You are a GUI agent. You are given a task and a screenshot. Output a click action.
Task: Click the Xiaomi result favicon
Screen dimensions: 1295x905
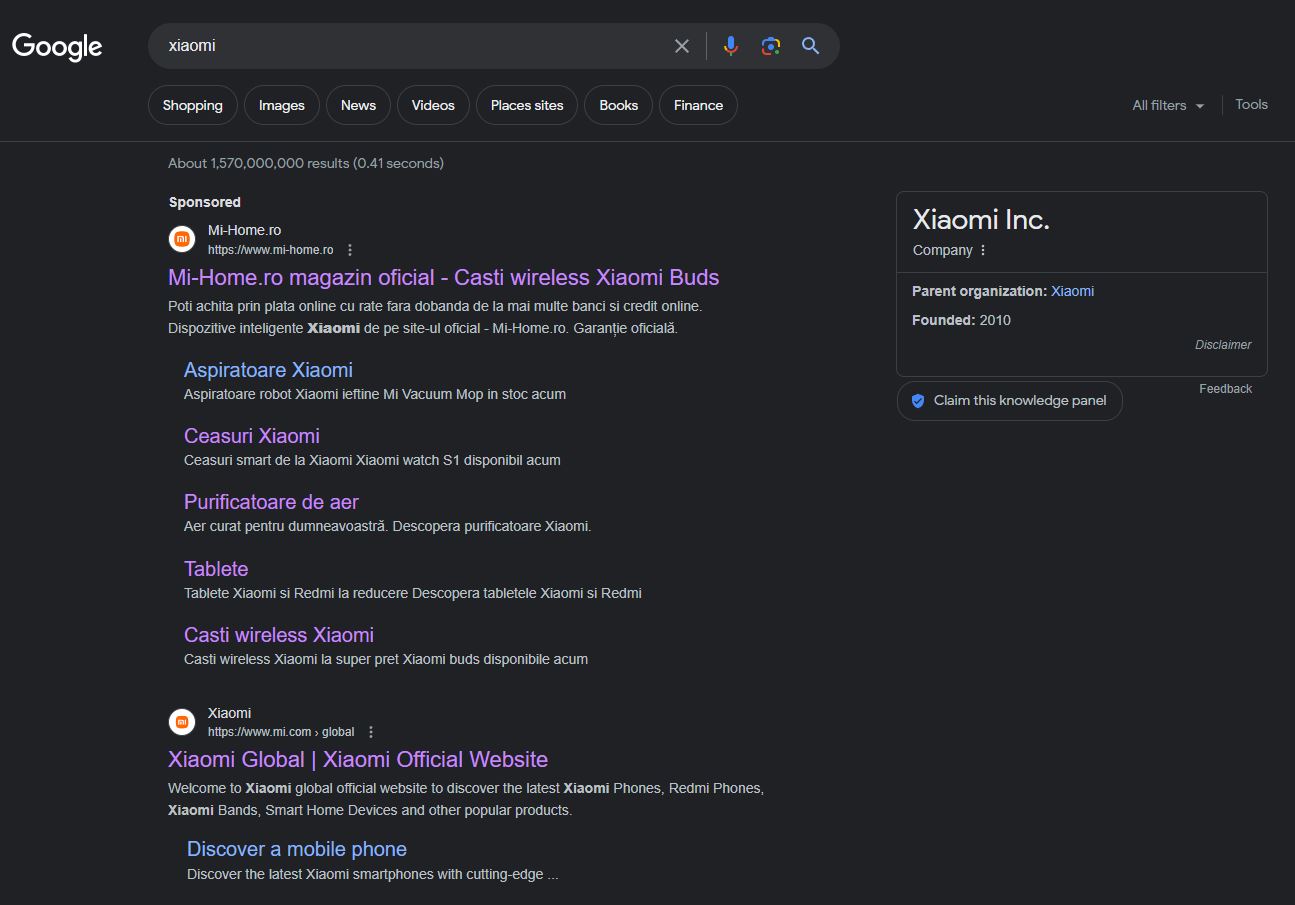(182, 721)
